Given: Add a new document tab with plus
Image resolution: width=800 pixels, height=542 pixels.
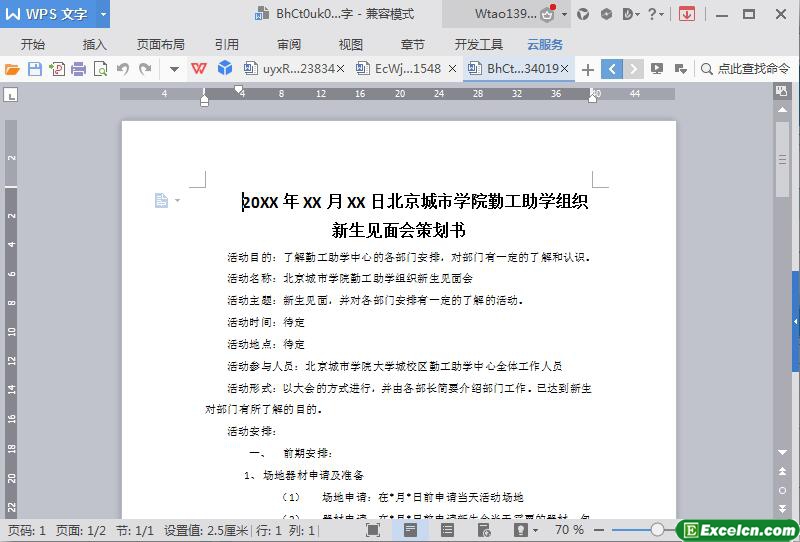Looking at the screenshot, I should [x=588, y=69].
